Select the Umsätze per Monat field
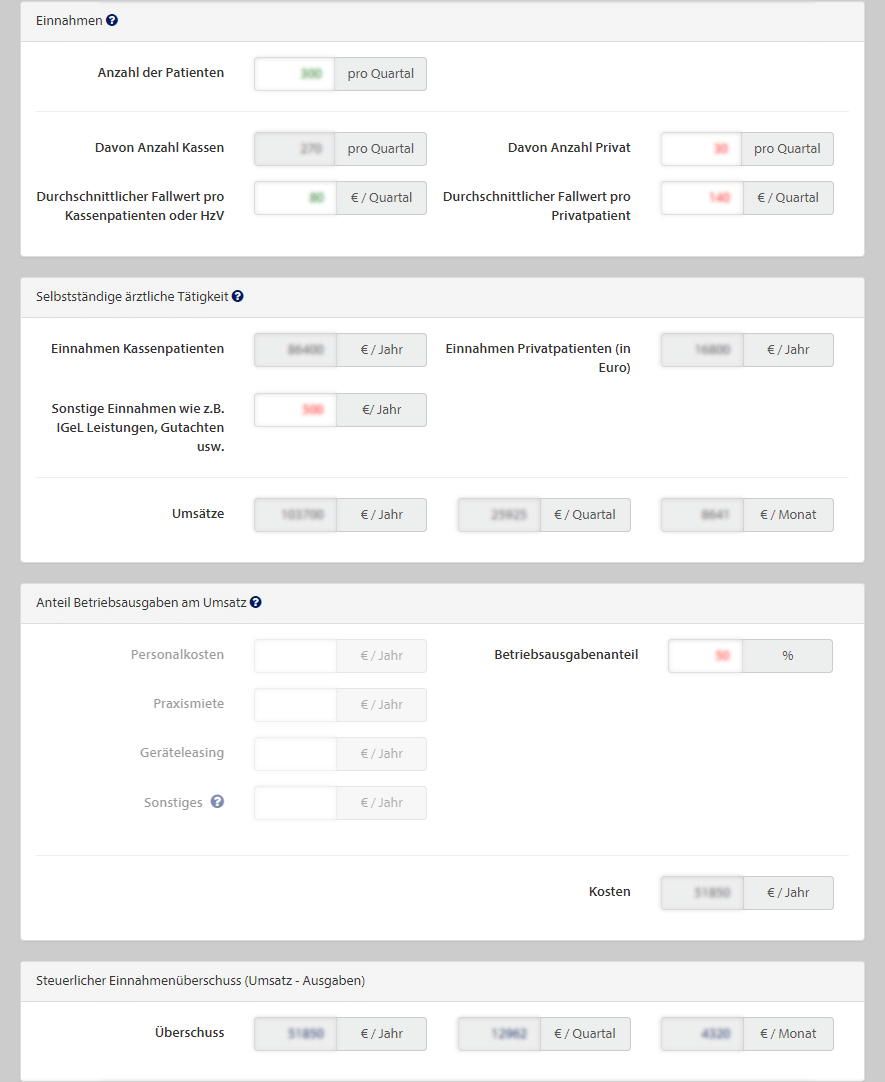 pos(701,515)
